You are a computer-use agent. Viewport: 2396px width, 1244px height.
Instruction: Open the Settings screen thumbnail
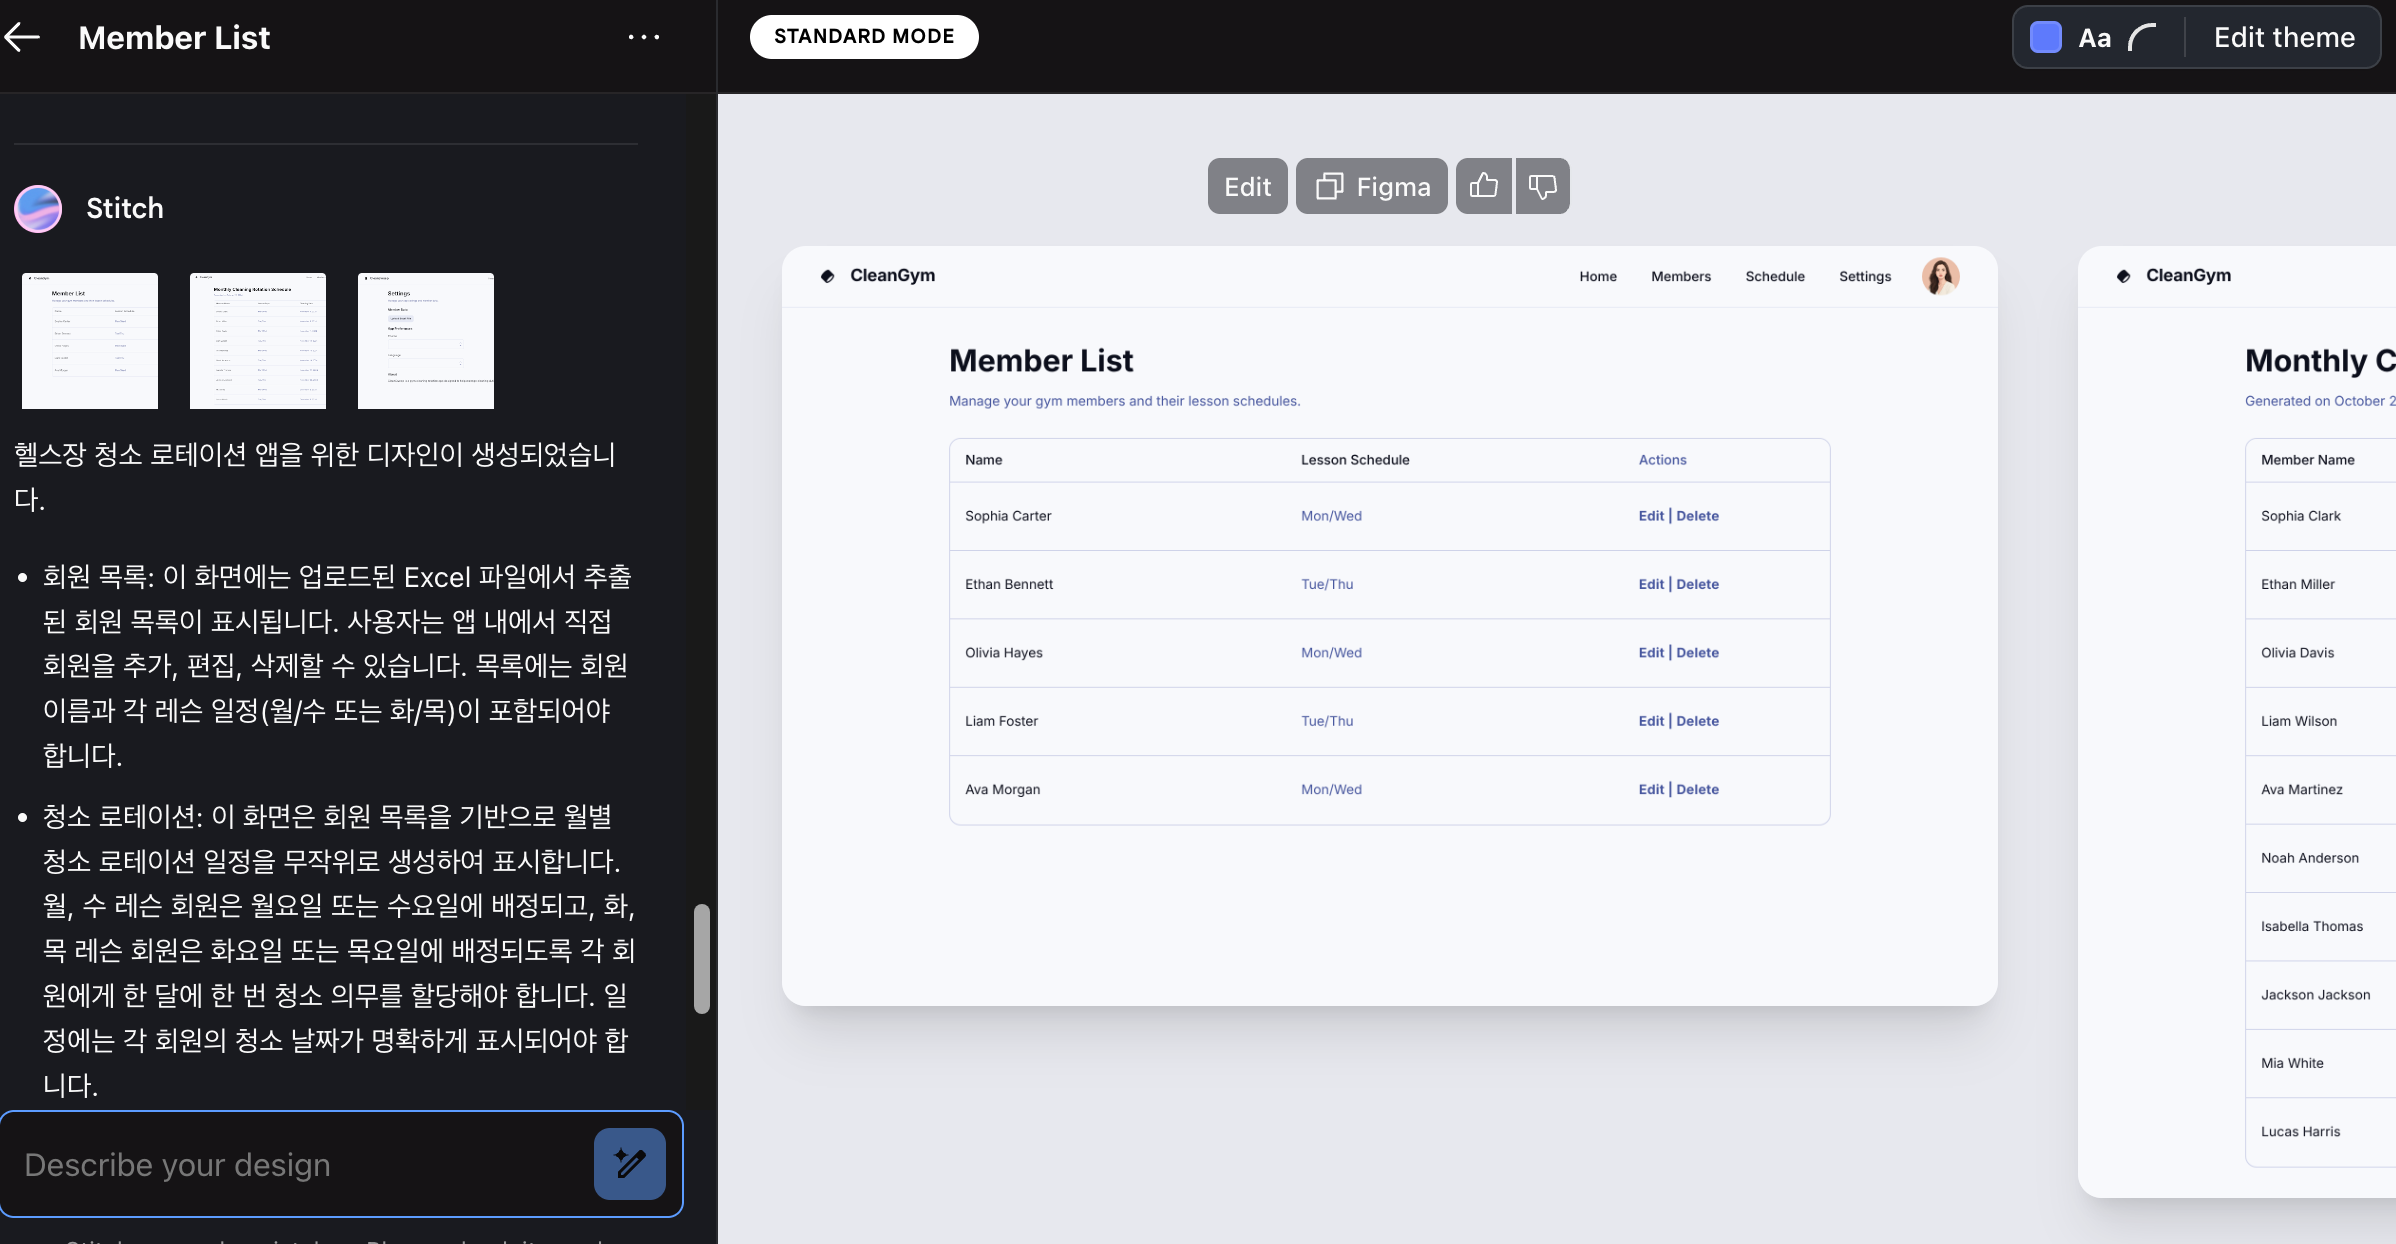pyautogui.click(x=425, y=340)
